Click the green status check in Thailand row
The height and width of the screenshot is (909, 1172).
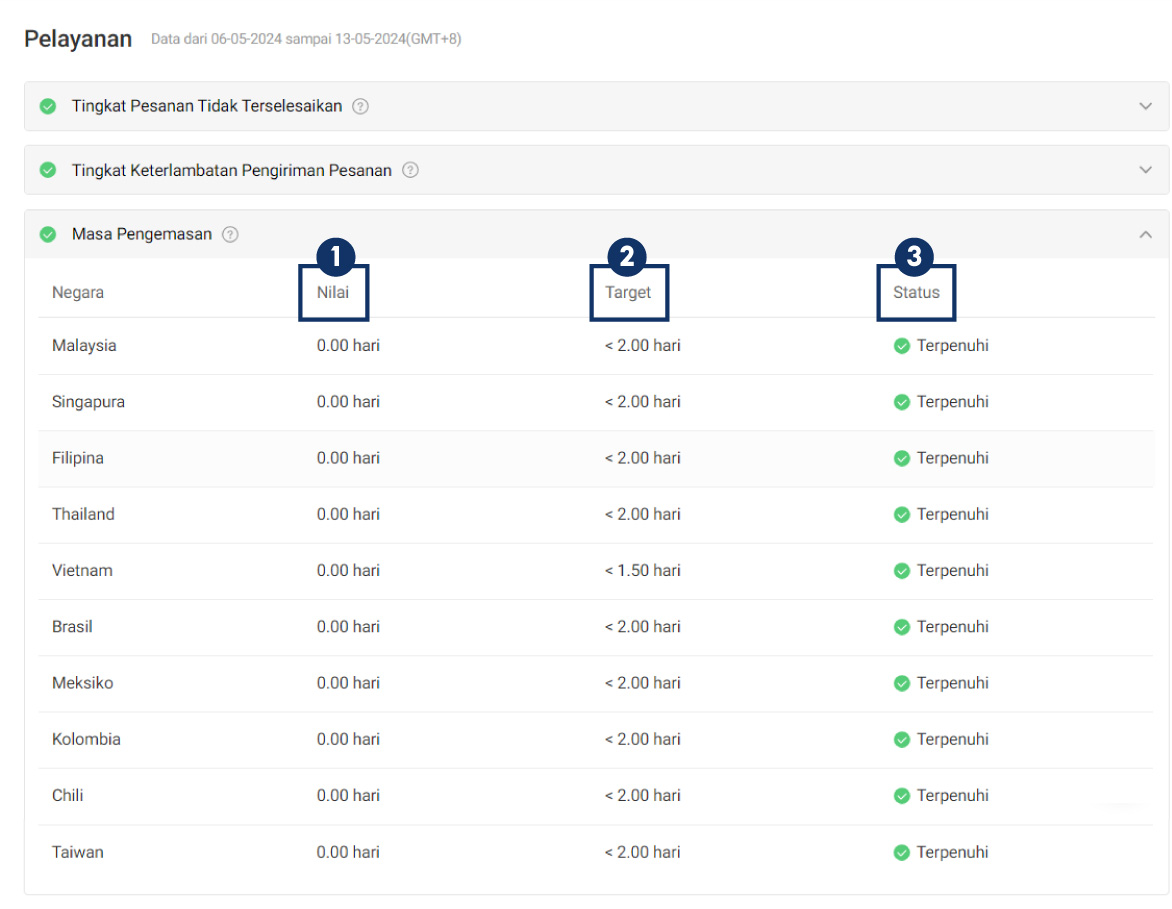tap(902, 514)
